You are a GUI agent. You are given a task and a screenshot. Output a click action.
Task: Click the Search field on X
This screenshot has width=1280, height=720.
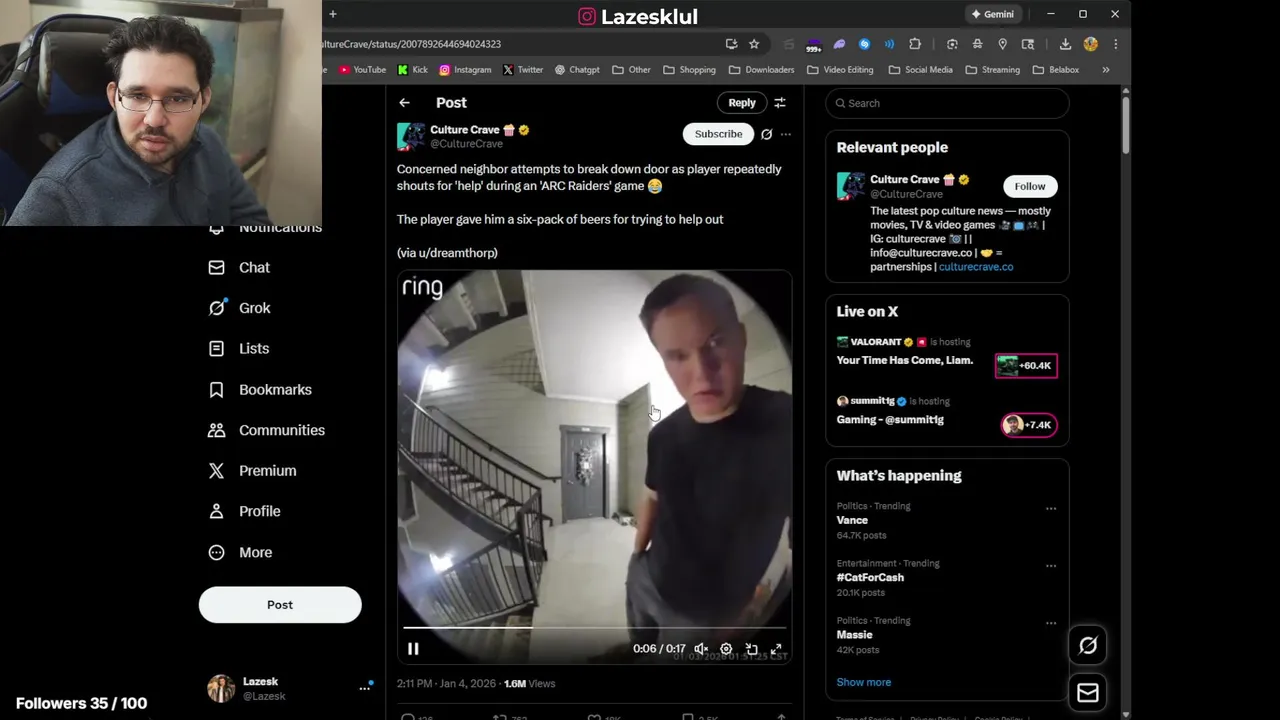click(947, 103)
